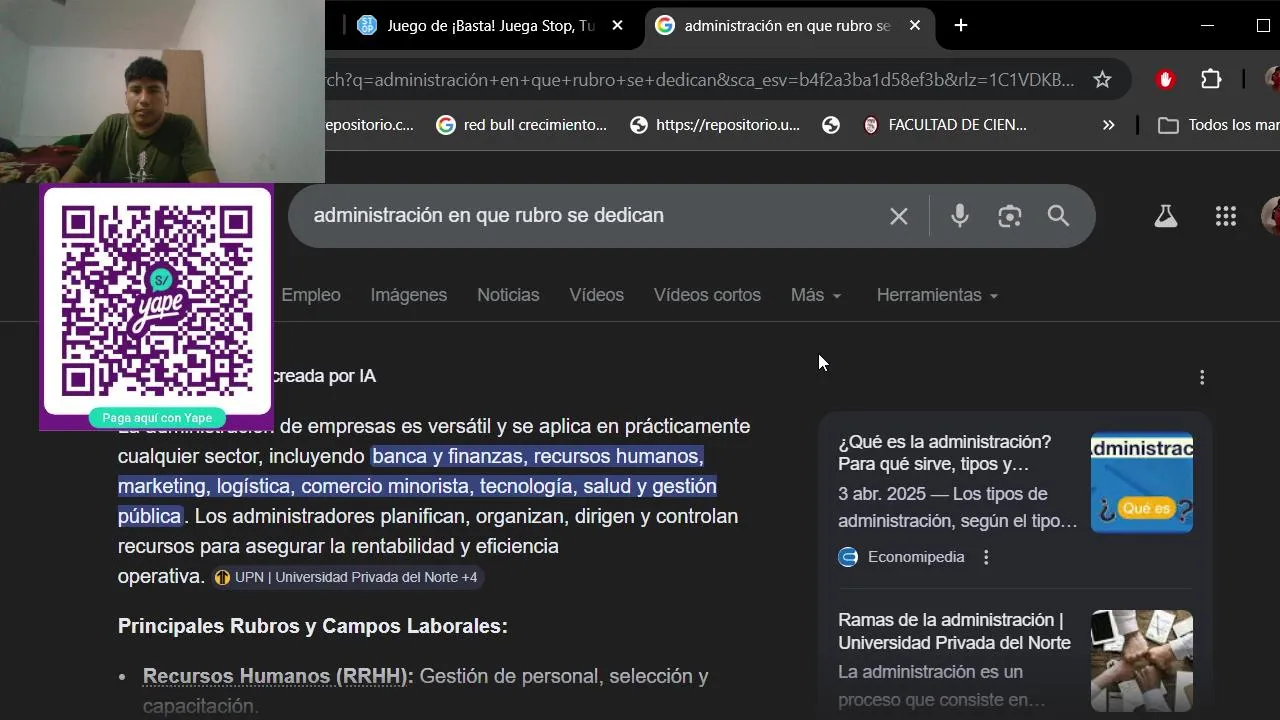Open ¿Qué es la administración? result
1280x720 pixels.
pos(945,453)
